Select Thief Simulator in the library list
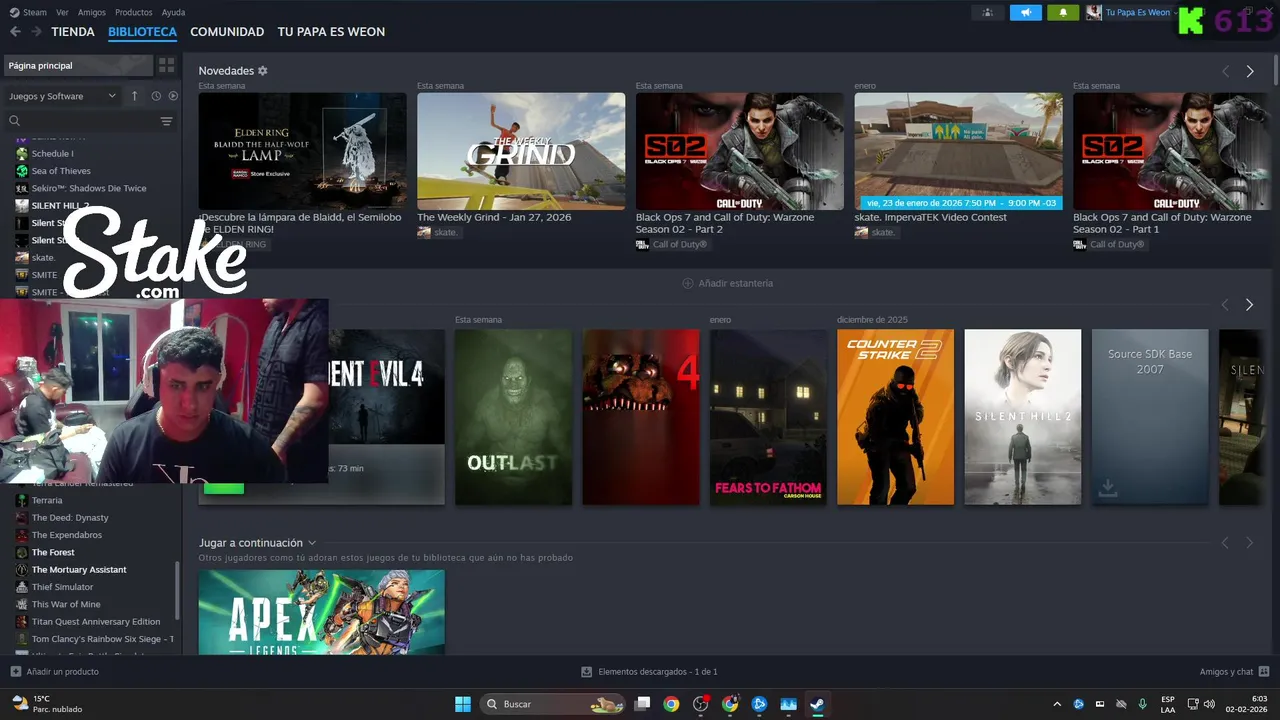1280x720 pixels. pos(62,587)
